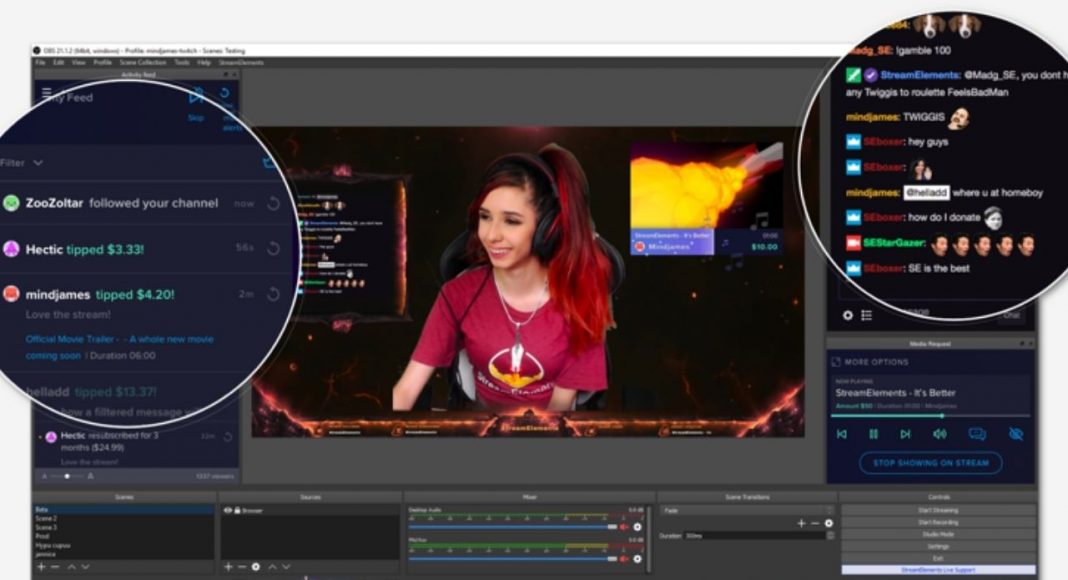
Task: Enable Studio Mode
Action: (938, 534)
